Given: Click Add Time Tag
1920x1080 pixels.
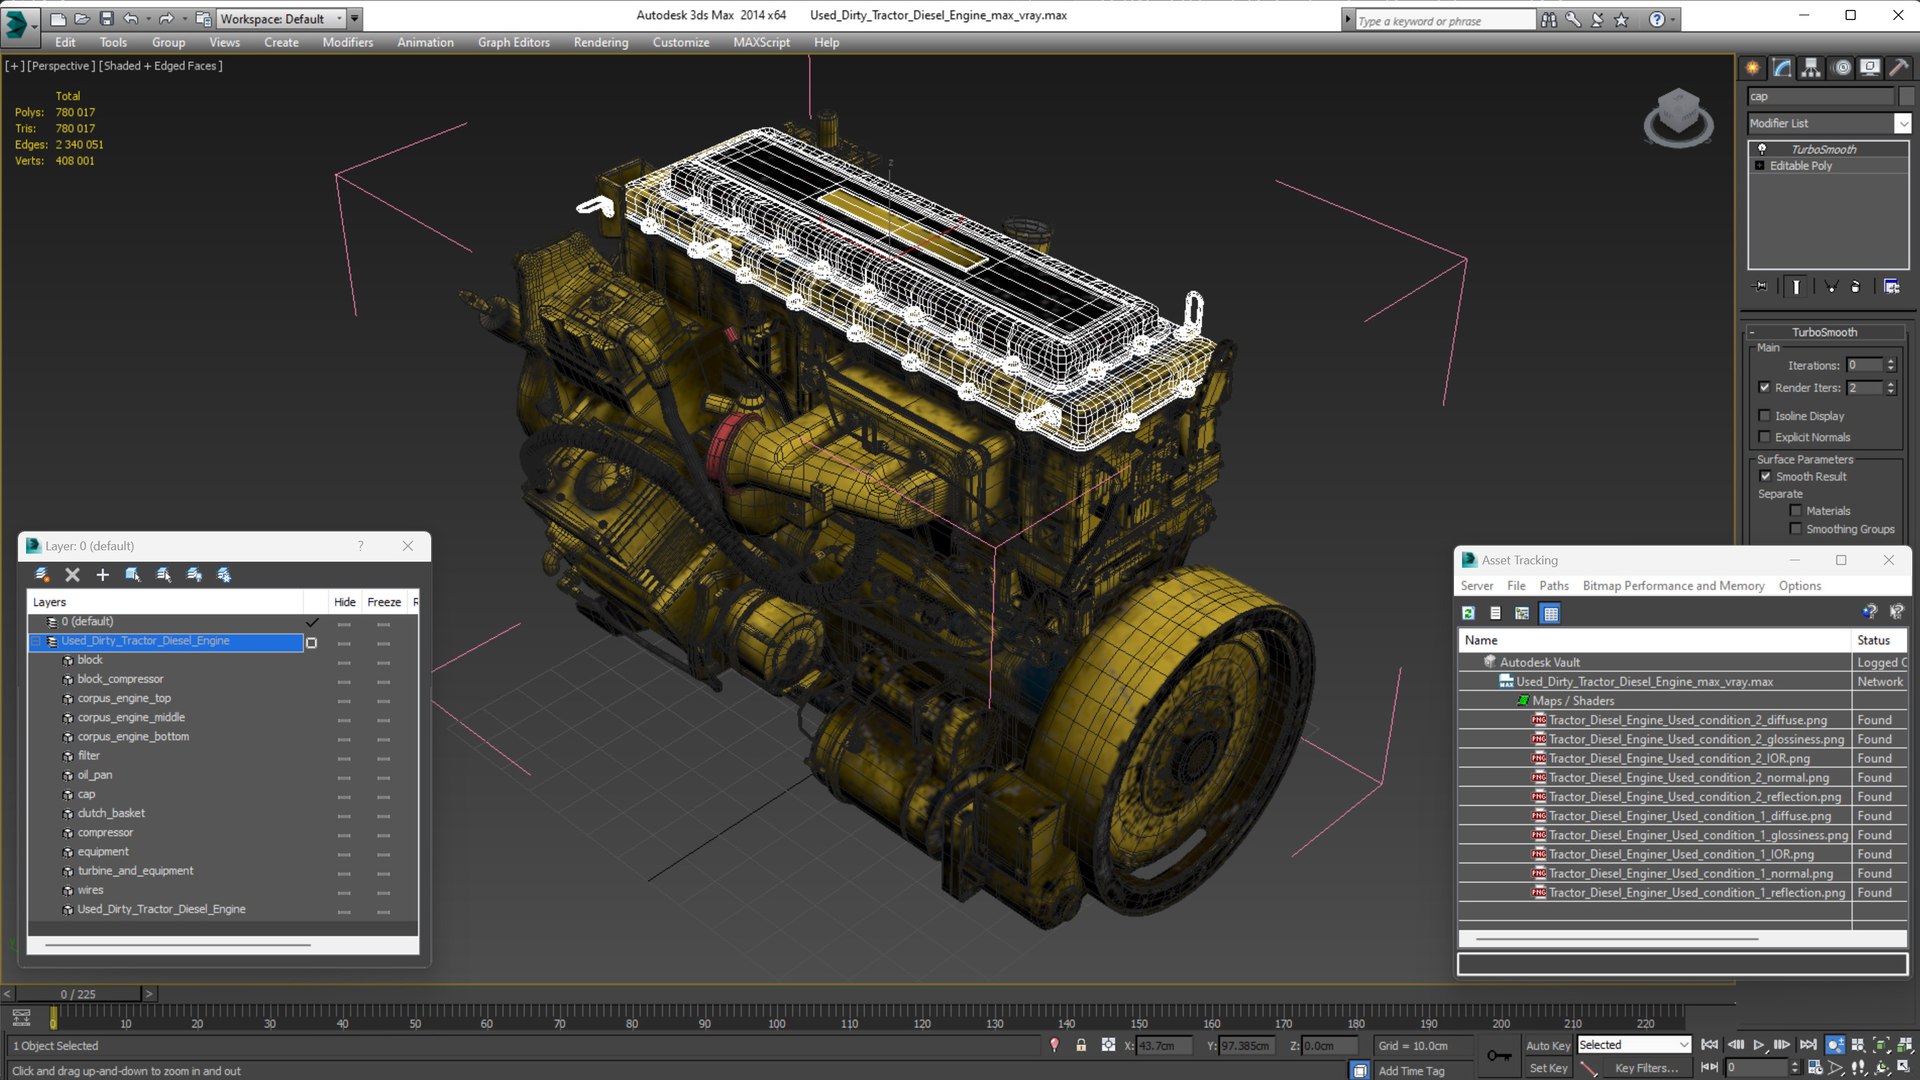Looking at the screenshot, I should point(1411,1071).
